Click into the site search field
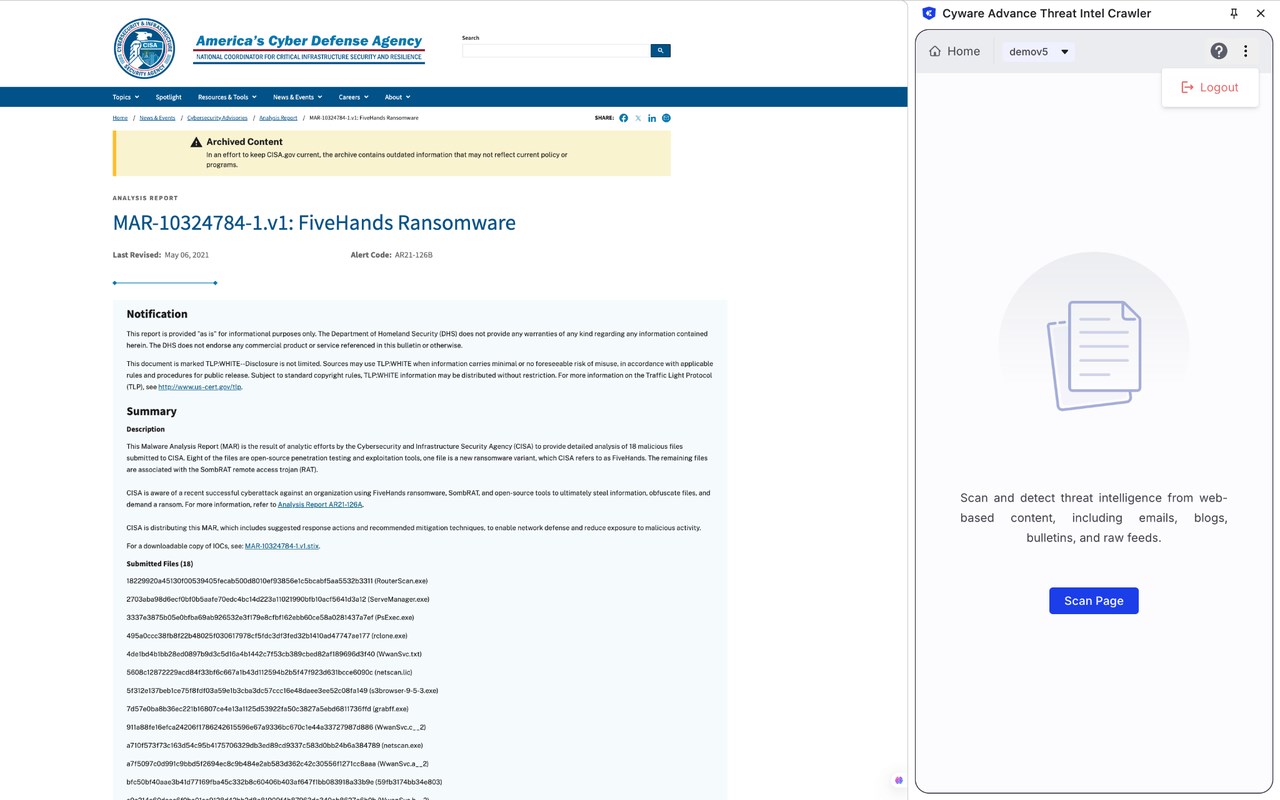This screenshot has height=800, width=1280. pos(556,50)
